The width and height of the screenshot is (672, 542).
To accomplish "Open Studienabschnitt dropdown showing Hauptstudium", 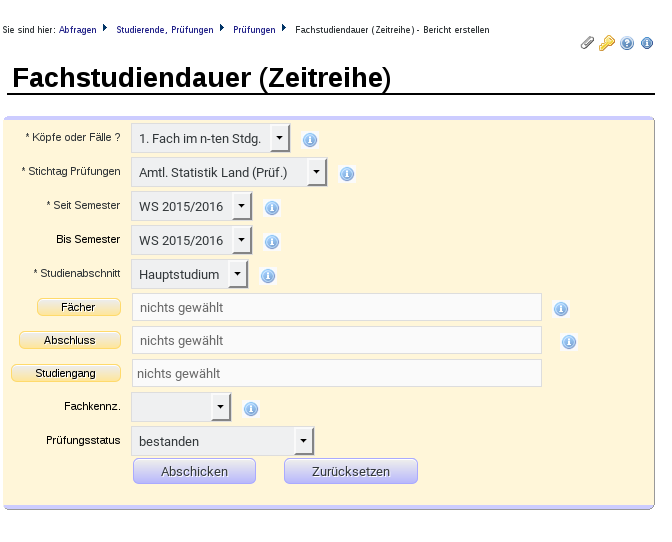I will pos(190,274).
